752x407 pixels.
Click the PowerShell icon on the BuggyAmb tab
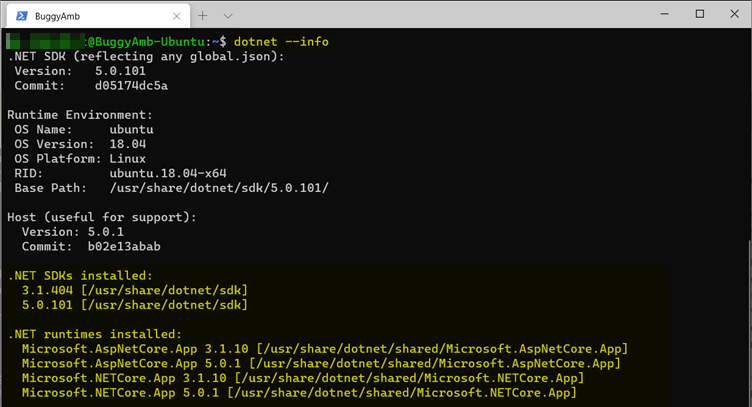(22, 16)
